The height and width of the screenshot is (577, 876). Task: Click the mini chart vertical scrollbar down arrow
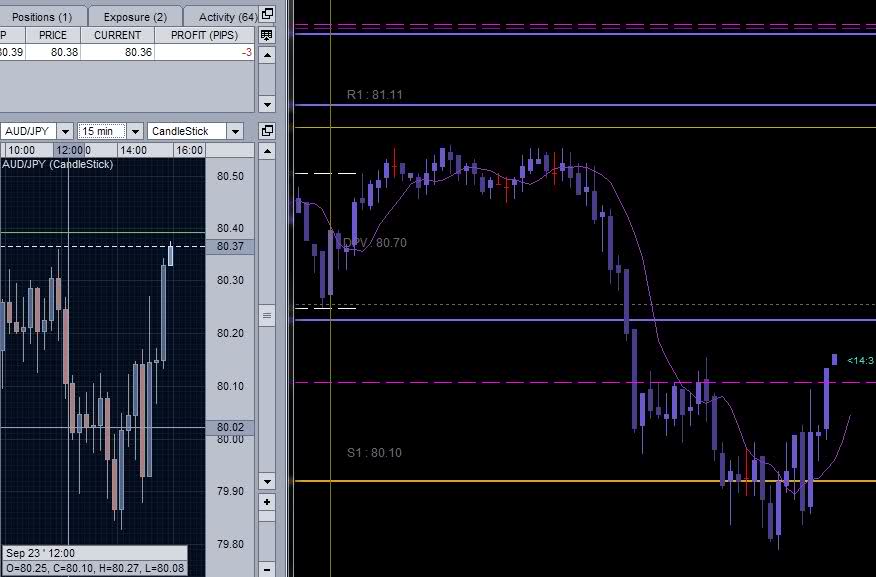tap(267, 481)
